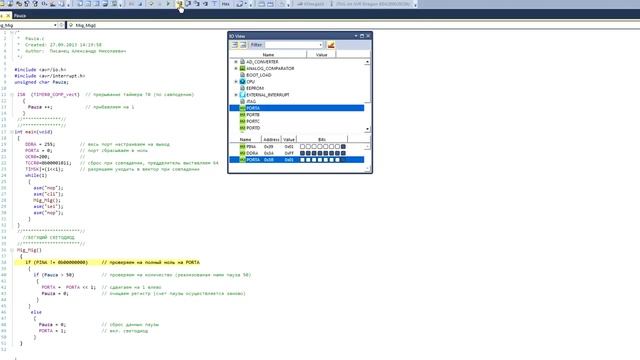Click the Address column header in register list
The width and height of the screenshot is (640, 360).
point(271,140)
